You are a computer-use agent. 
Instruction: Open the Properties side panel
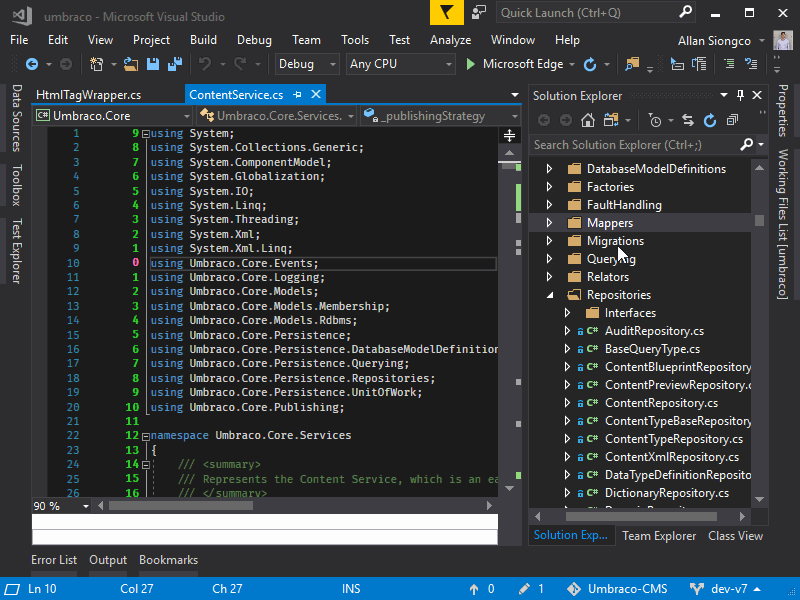(783, 111)
